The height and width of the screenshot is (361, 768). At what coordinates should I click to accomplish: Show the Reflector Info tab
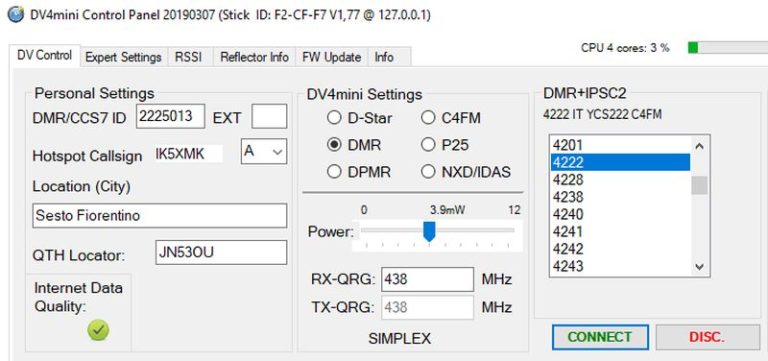pos(254,57)
